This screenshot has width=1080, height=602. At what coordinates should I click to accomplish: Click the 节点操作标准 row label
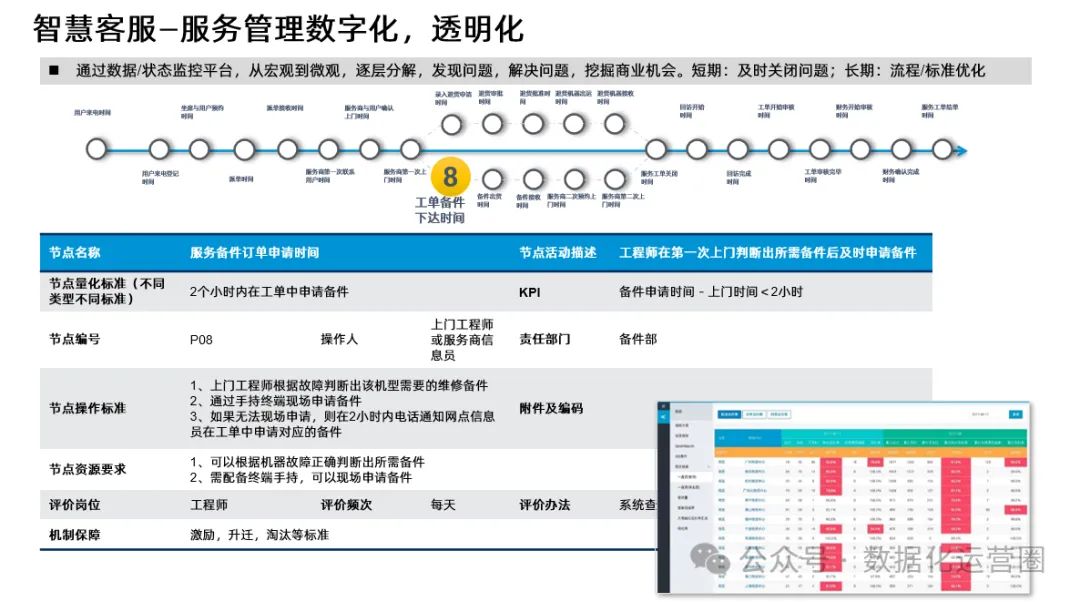coord(87,408)
